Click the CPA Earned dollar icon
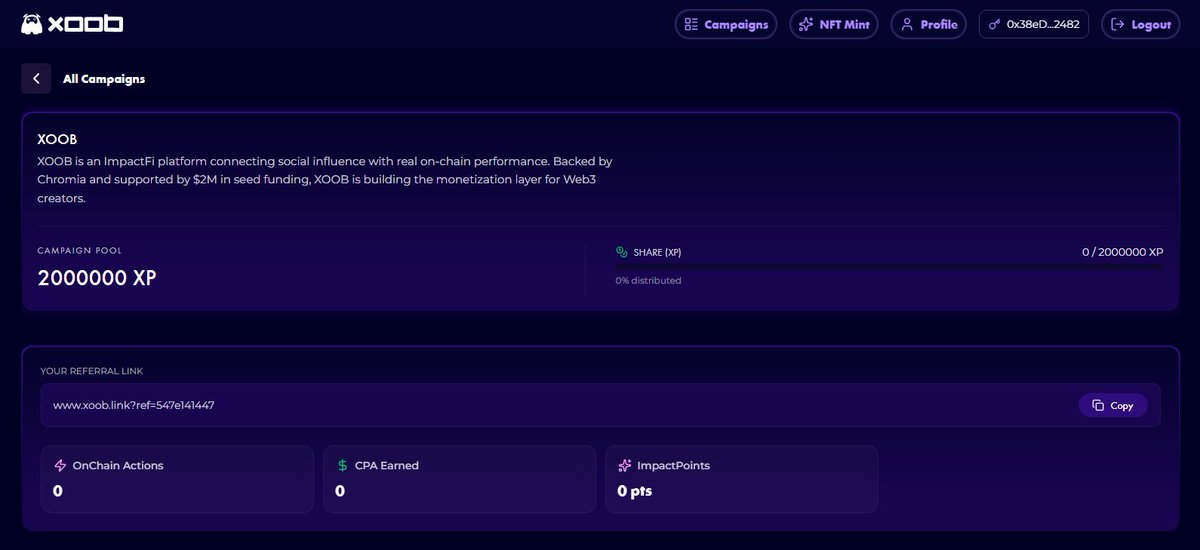 click(x=343, y=465)
